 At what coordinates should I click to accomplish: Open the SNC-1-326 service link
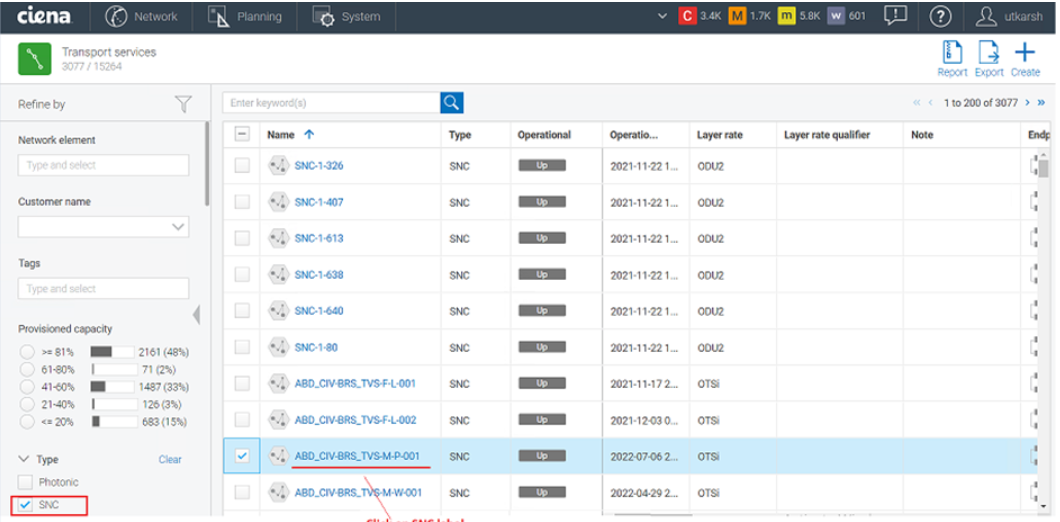point(319,166)
